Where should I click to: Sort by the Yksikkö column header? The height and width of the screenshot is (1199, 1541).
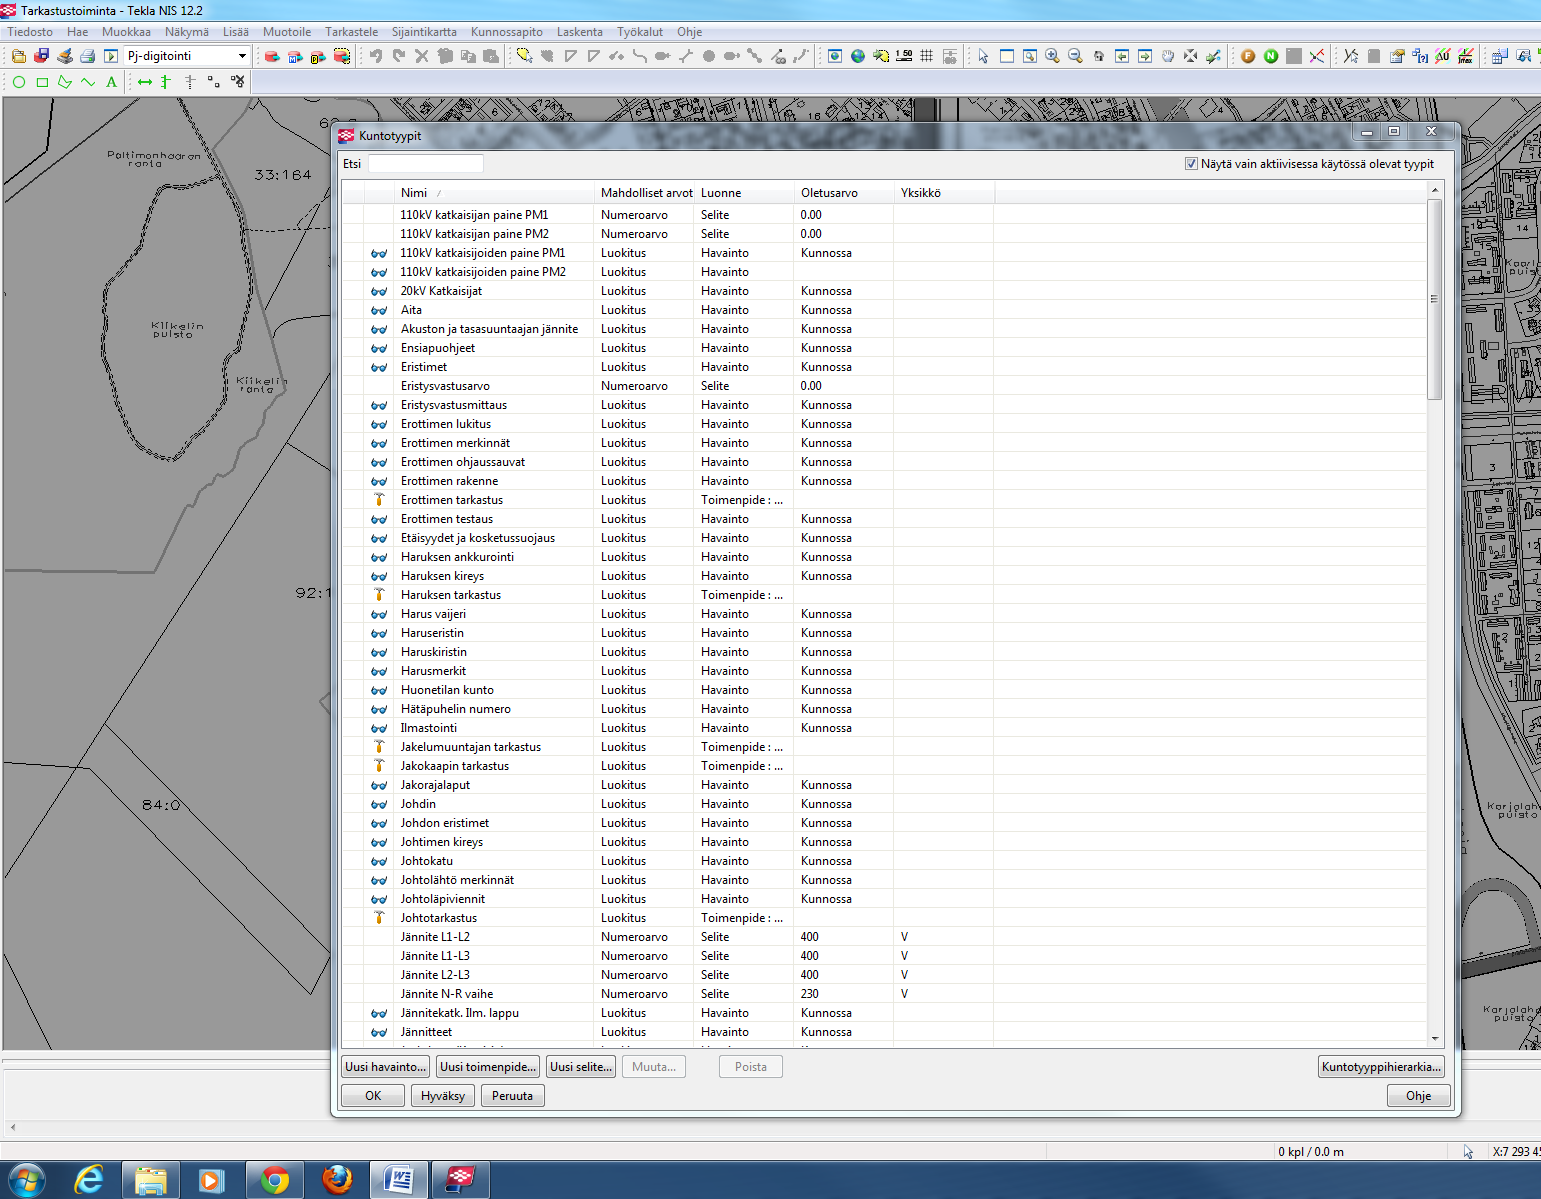[x=944, y=193]
